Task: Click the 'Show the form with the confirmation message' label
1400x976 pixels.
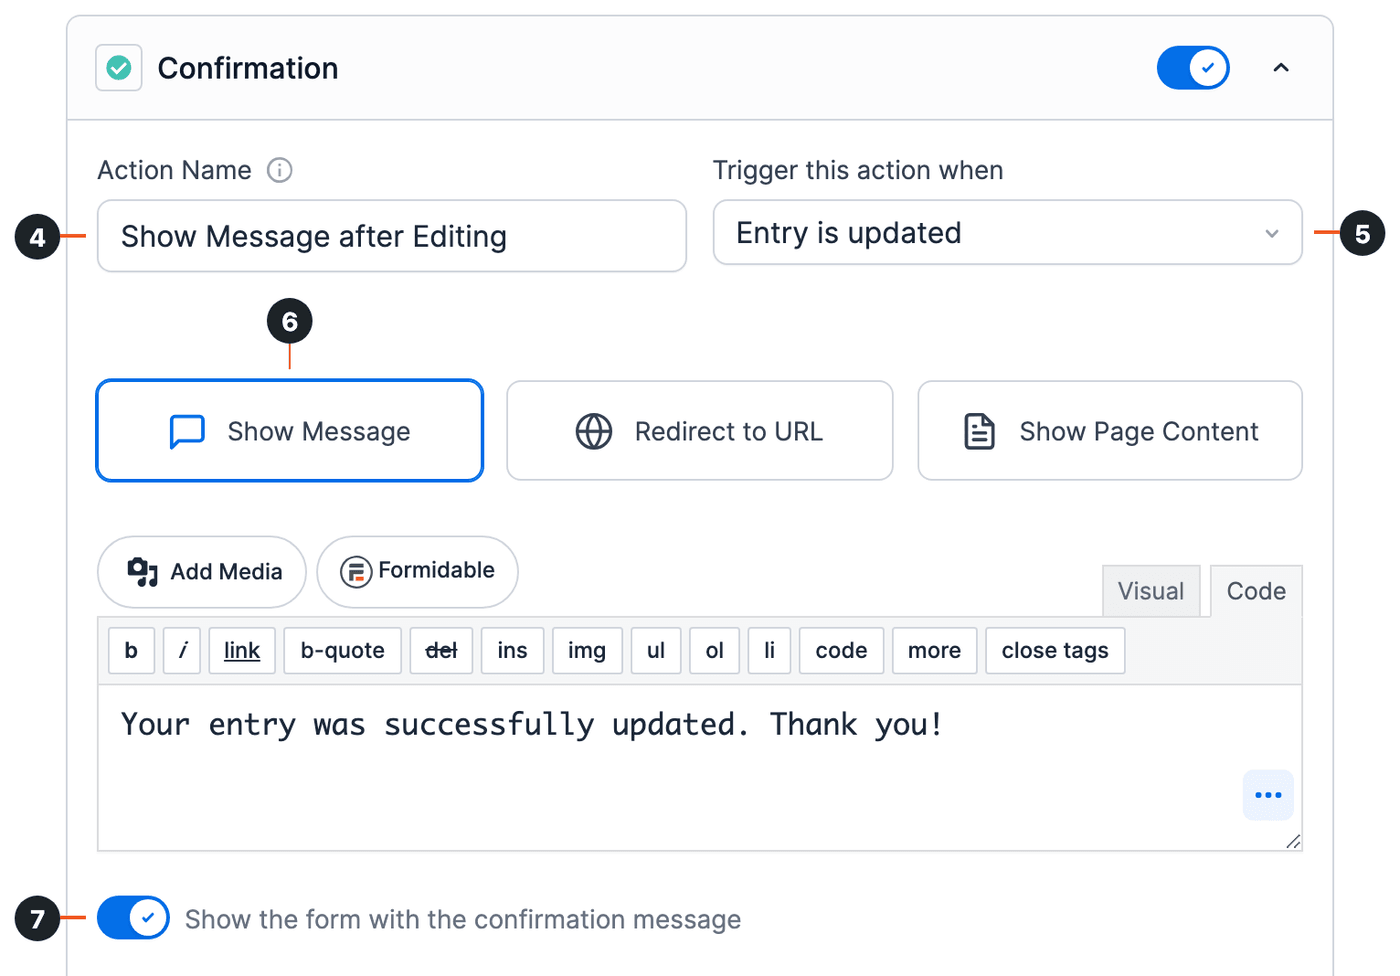Action: [463, 919]
